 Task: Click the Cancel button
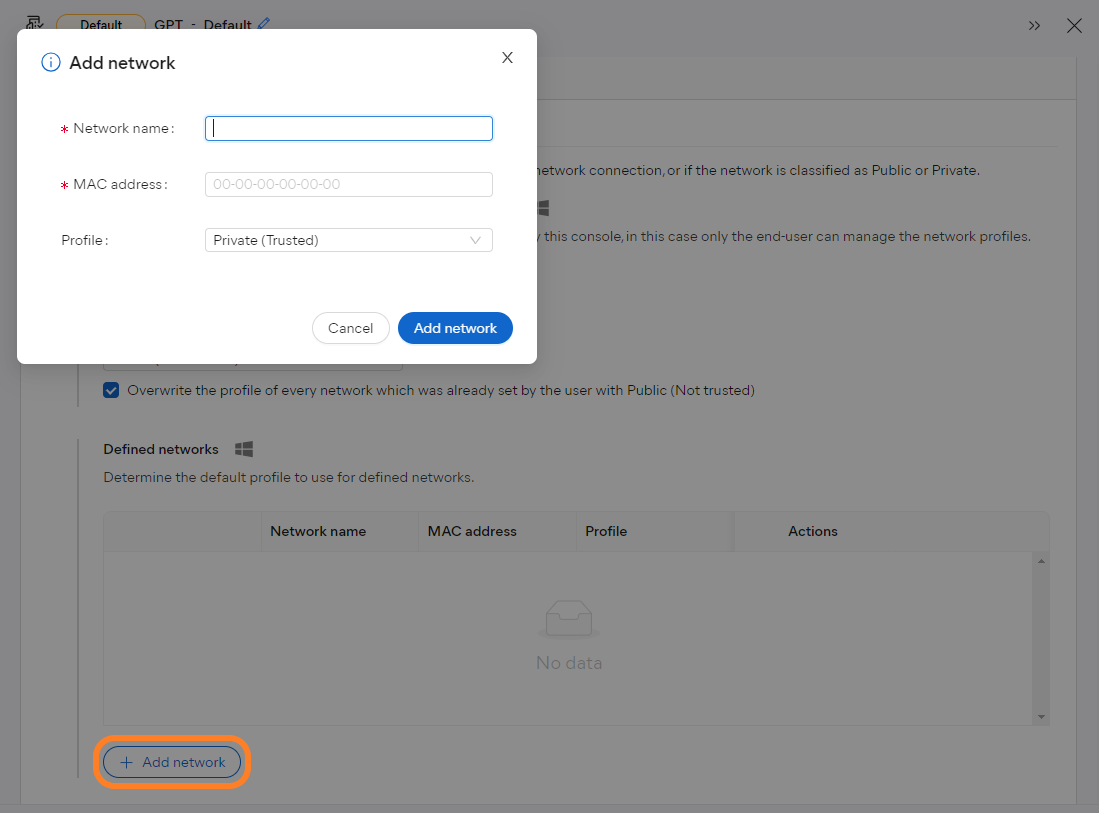point(351,327)
